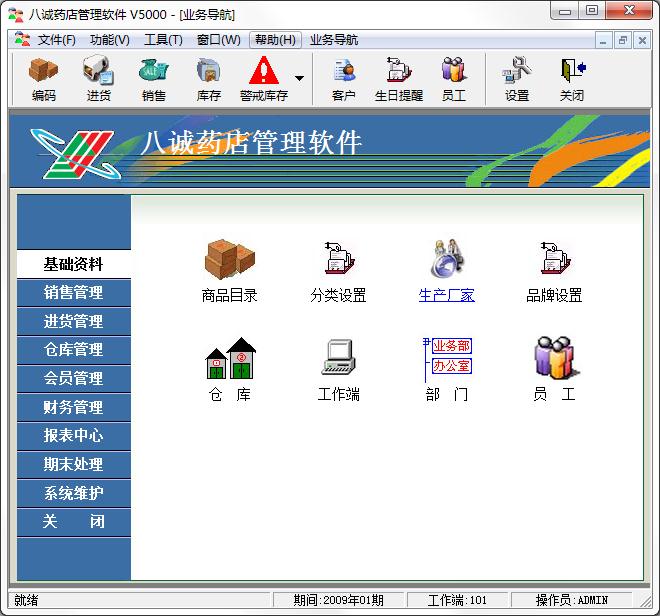
Task: Open the 生产厂家 icon
Action: coord(447,258)
